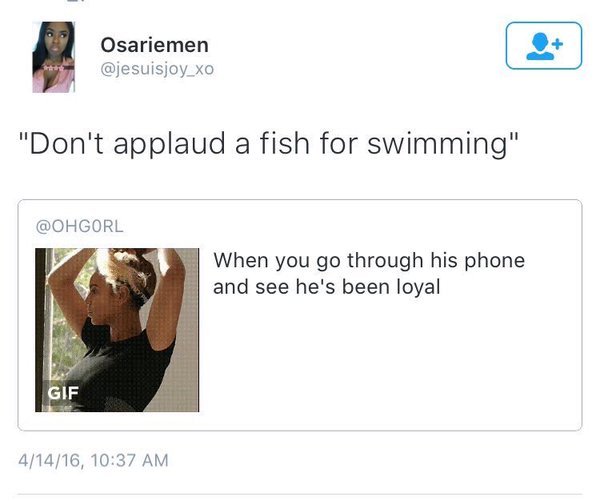Tap "and see he's been loyal" line
This screenshot has height=501, width=600.
click(x=327, y=287)
